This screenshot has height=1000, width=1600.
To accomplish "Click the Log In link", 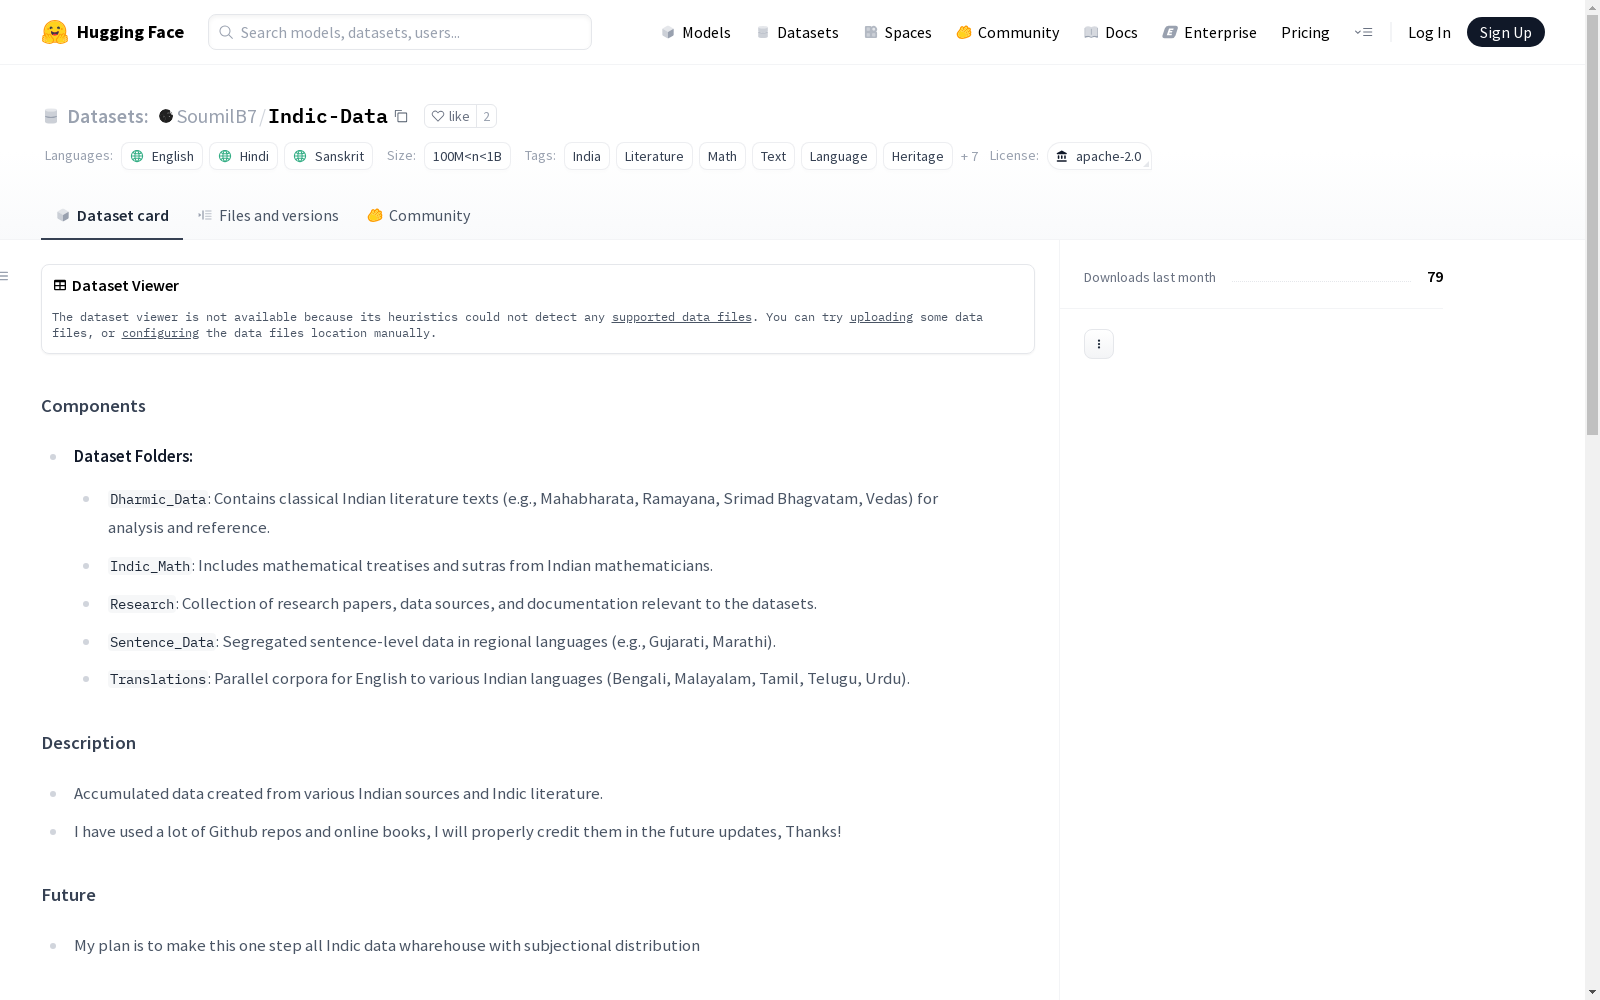I will pos(1429,32).
